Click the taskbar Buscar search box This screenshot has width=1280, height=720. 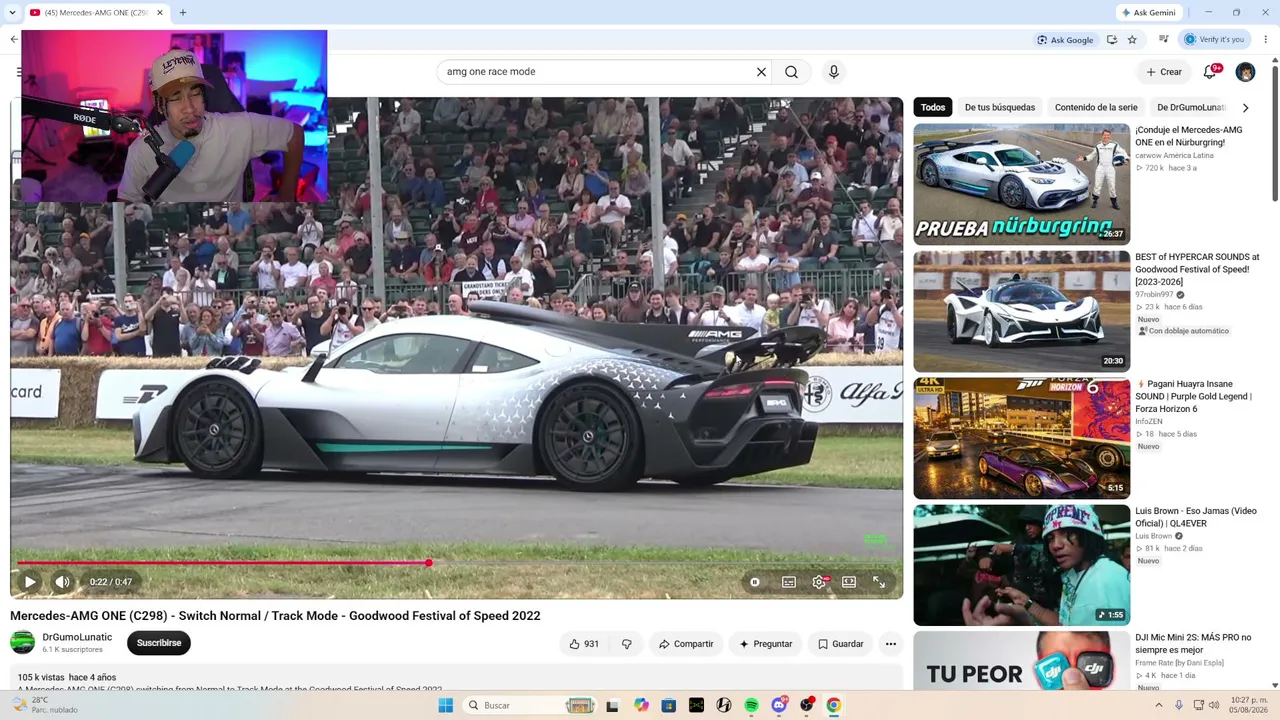coord(532,705)
